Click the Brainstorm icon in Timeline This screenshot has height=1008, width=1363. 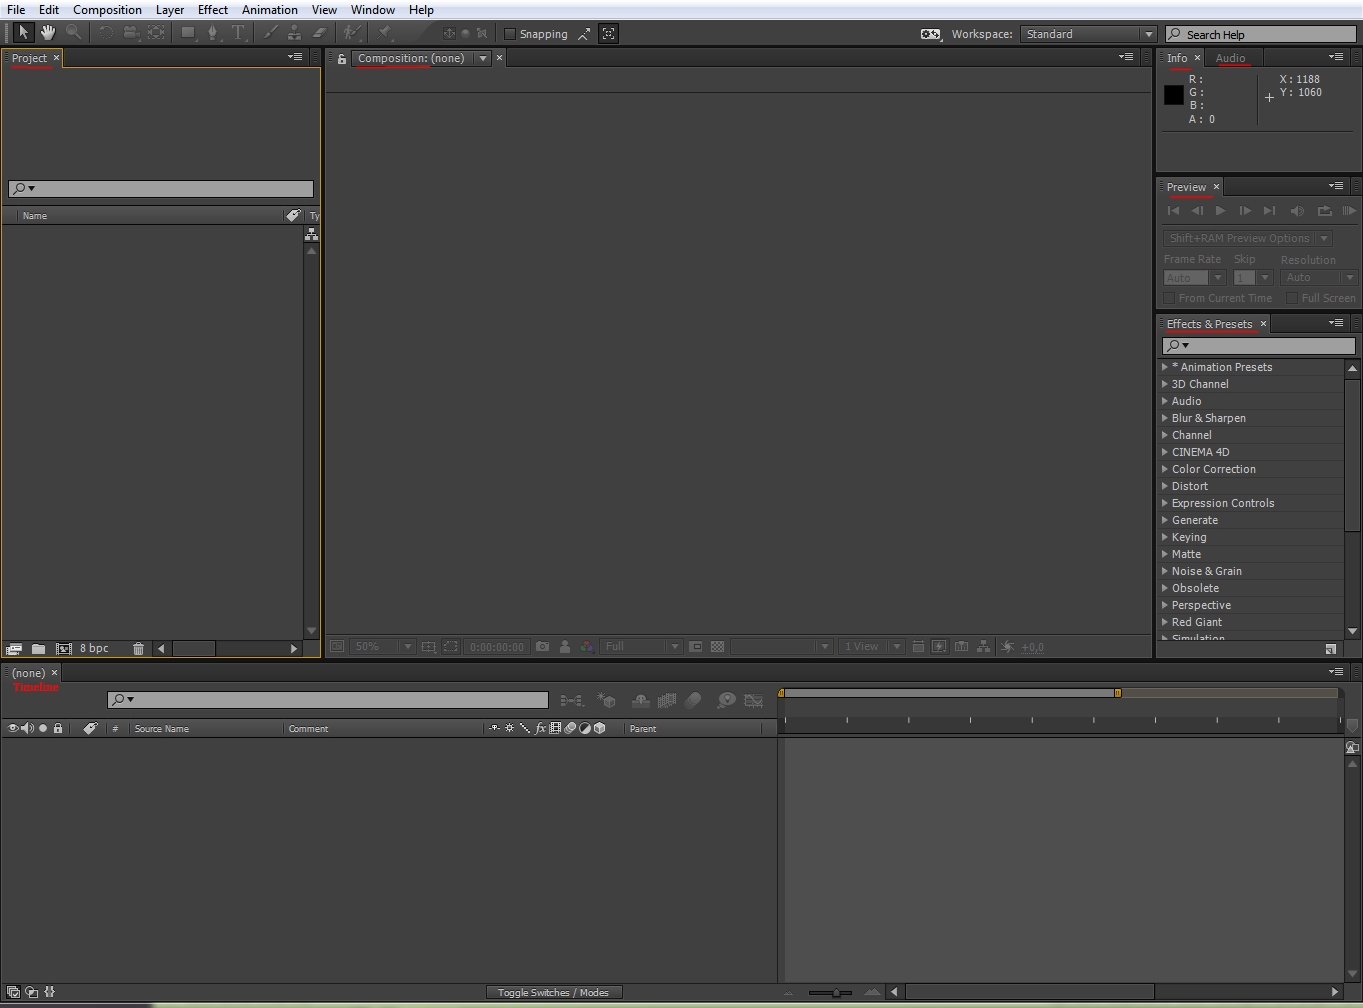tap(727, 701)
